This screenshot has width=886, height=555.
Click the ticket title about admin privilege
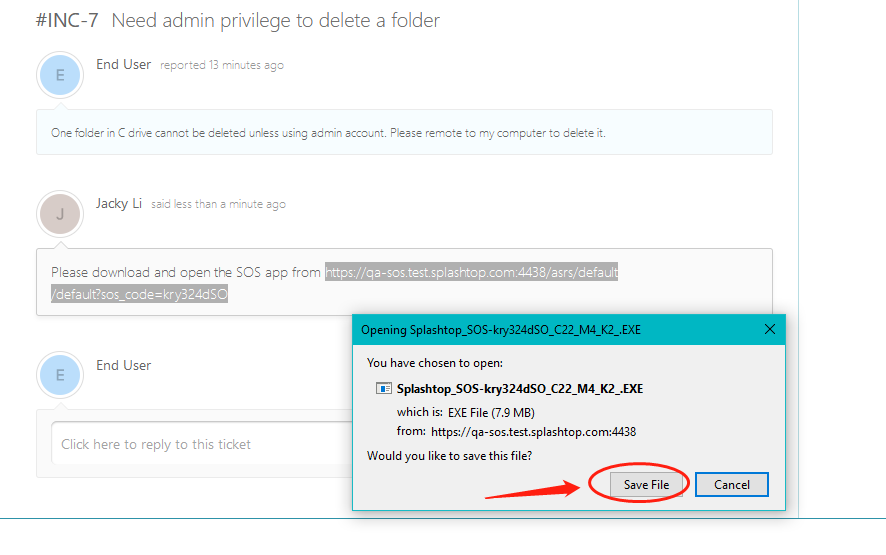[275, 21]
